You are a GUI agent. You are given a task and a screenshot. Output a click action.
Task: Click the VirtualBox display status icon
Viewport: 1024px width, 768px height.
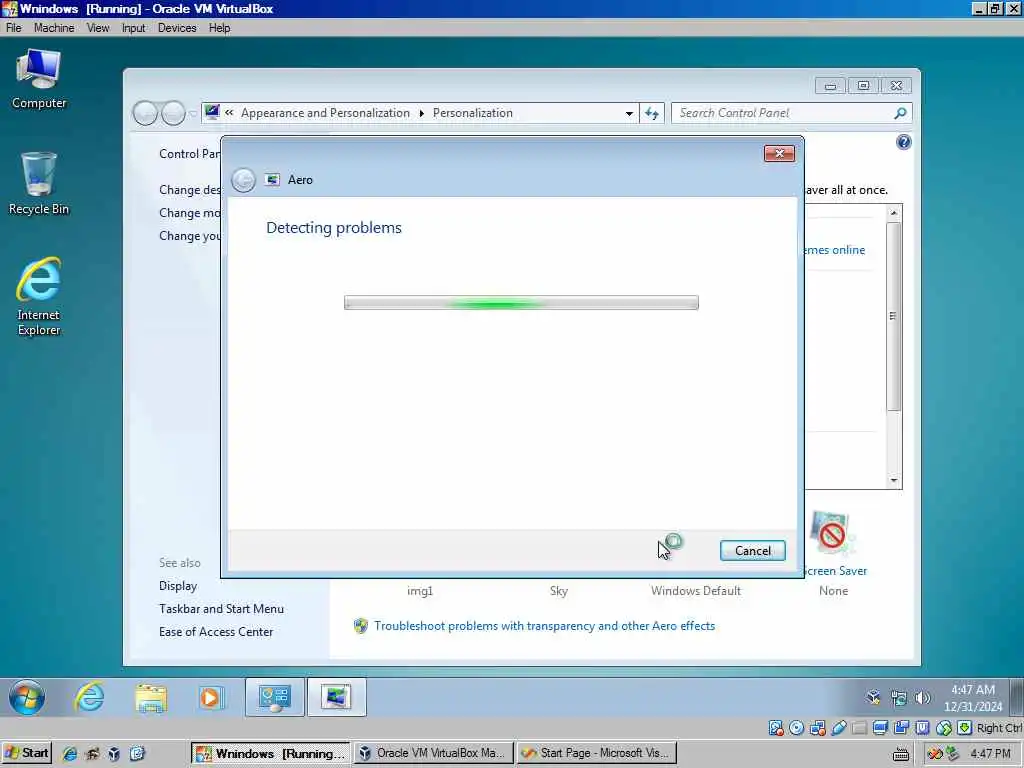(x=880, y=728)
